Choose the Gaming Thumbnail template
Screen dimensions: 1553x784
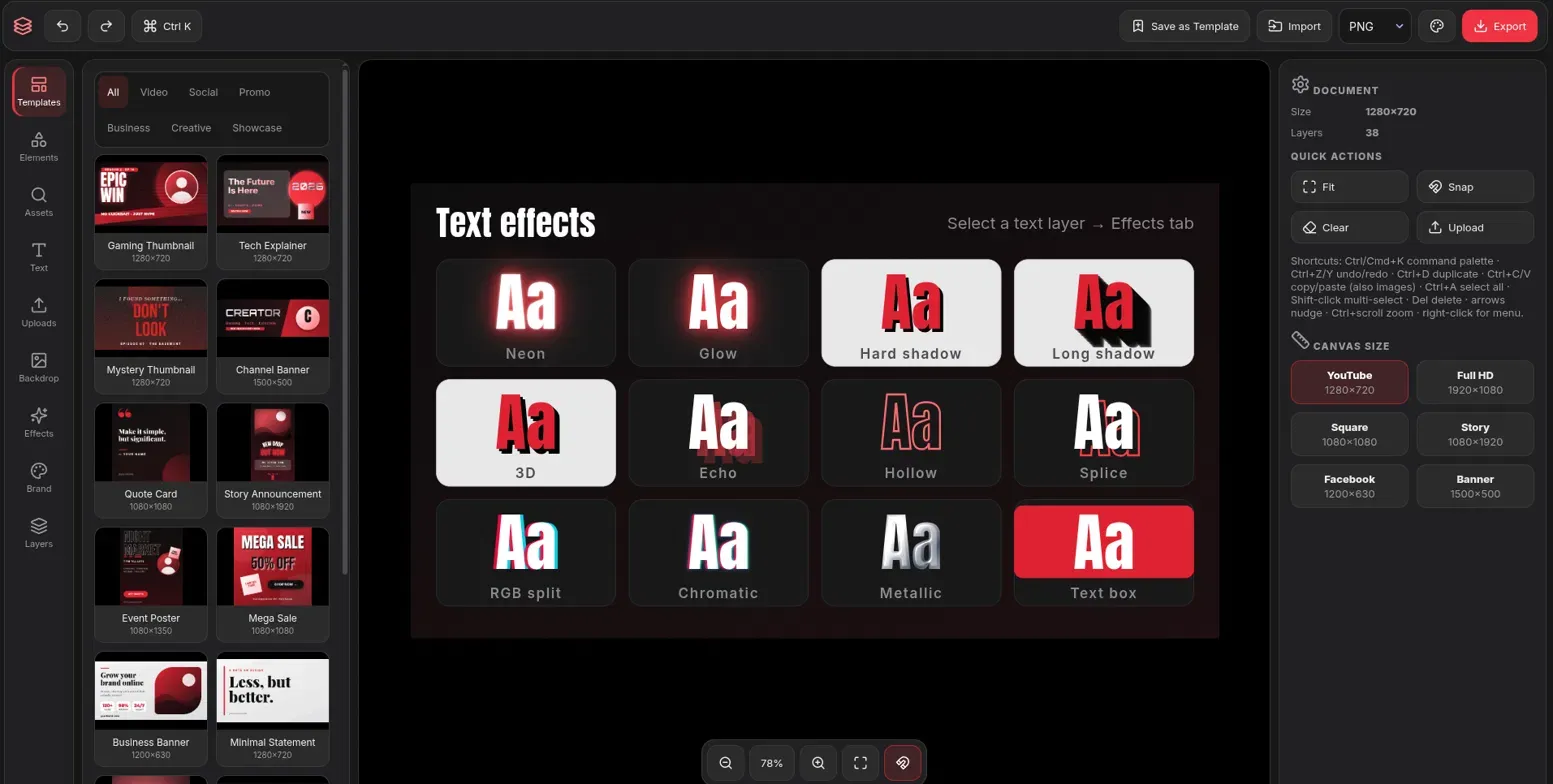(x=151, y=212)
